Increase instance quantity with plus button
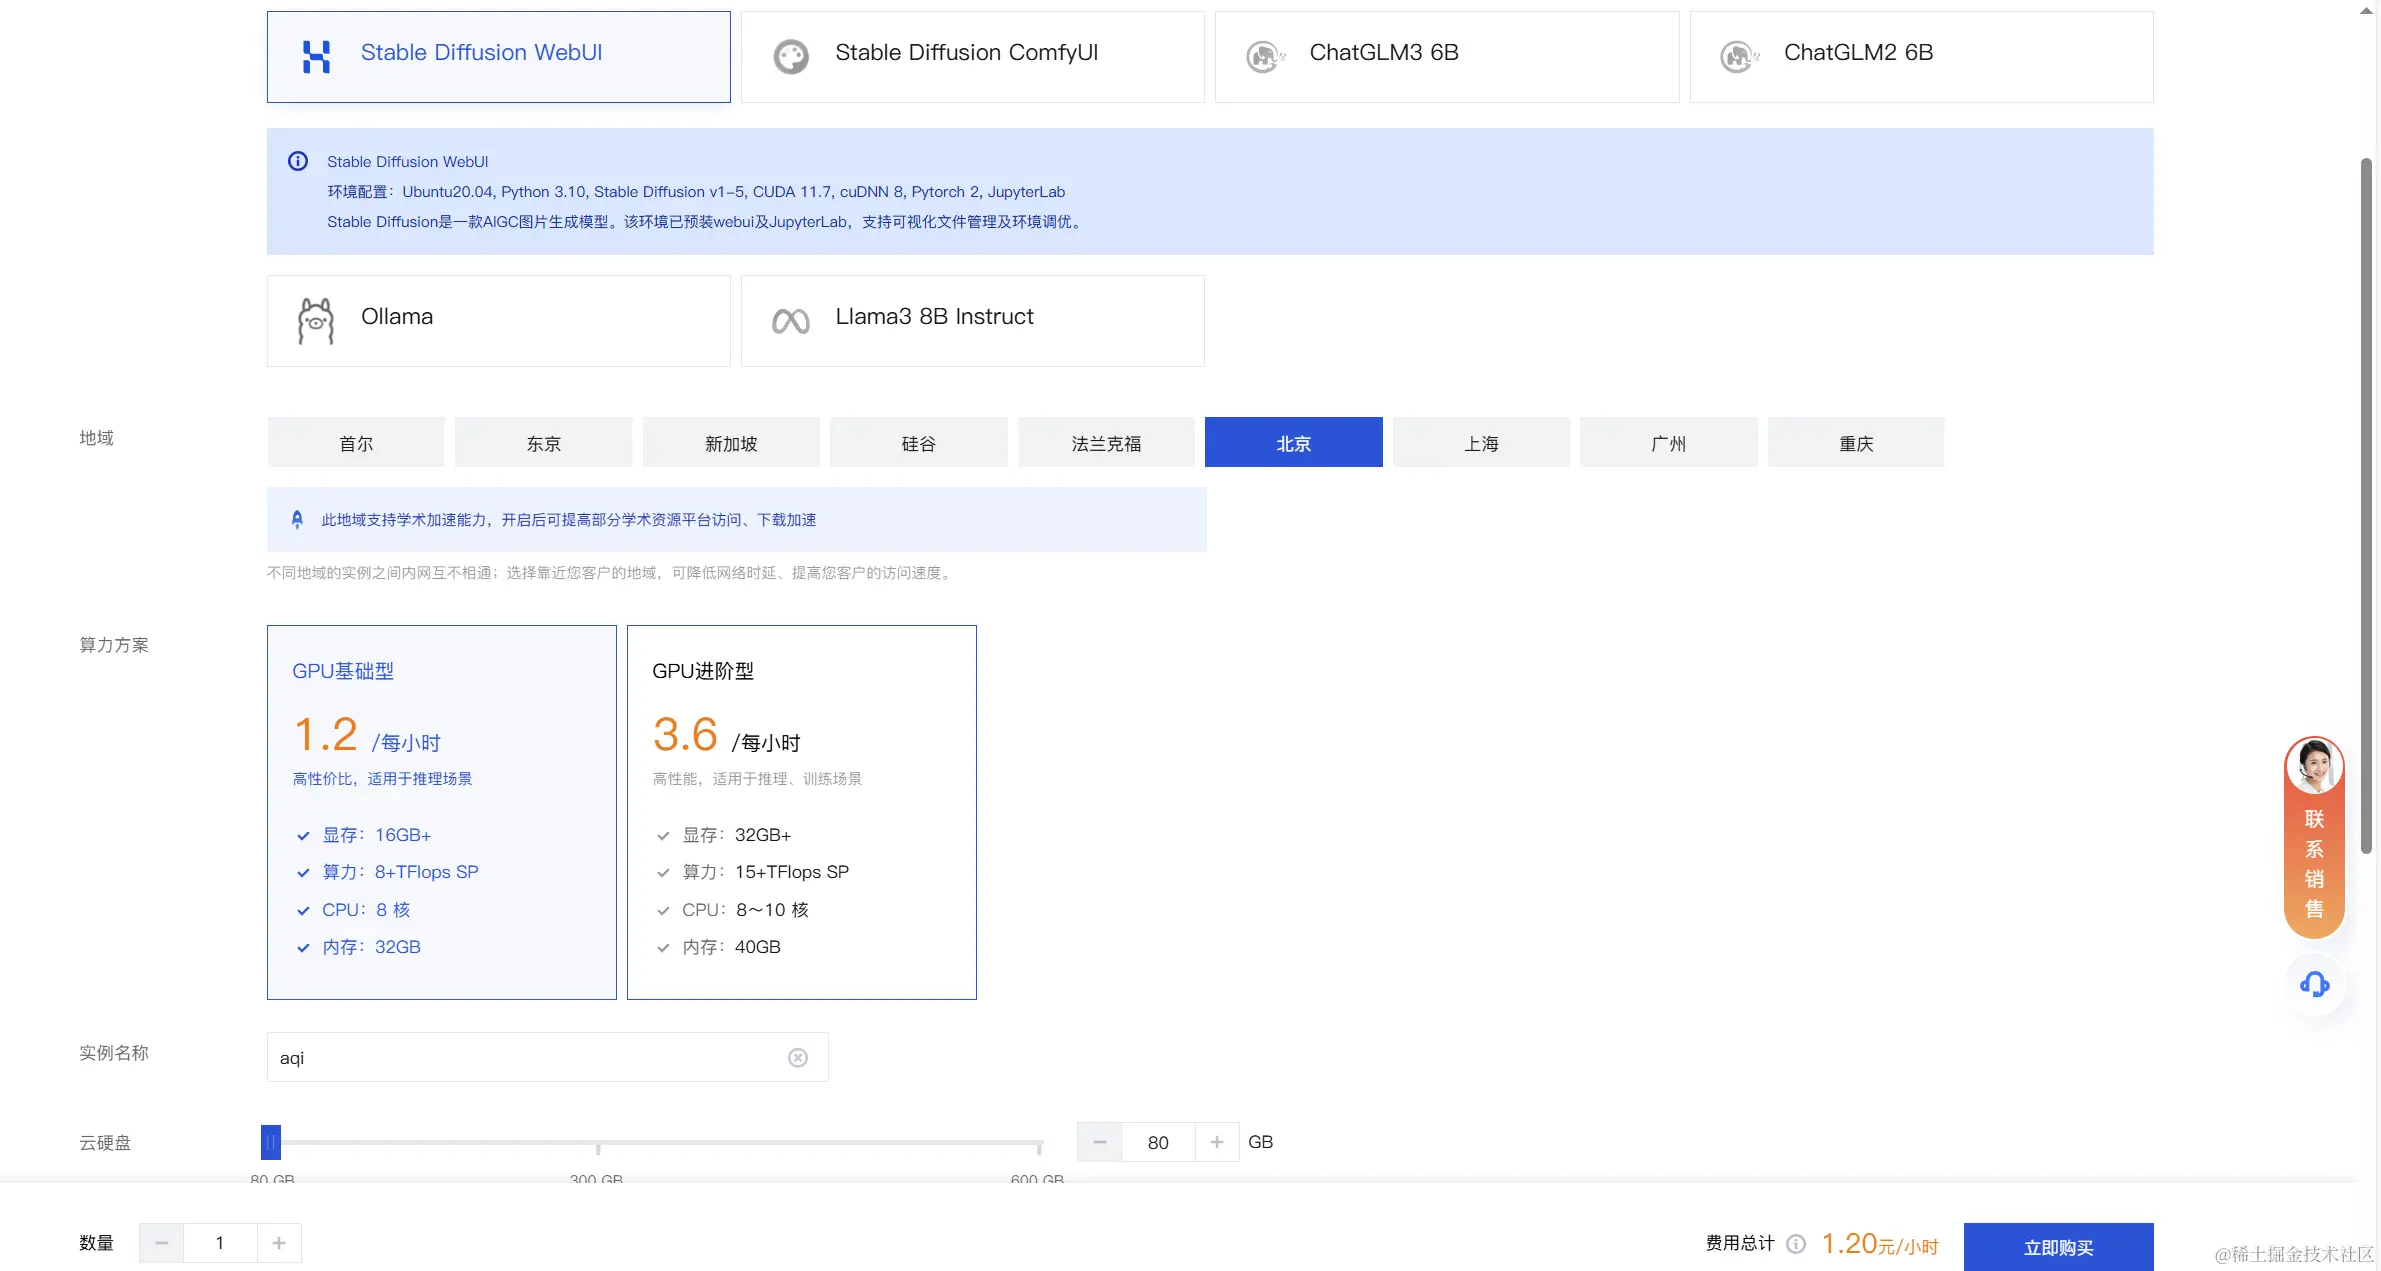Viewport: 2381px width, 1271px height. click(x=279, y=1242)
